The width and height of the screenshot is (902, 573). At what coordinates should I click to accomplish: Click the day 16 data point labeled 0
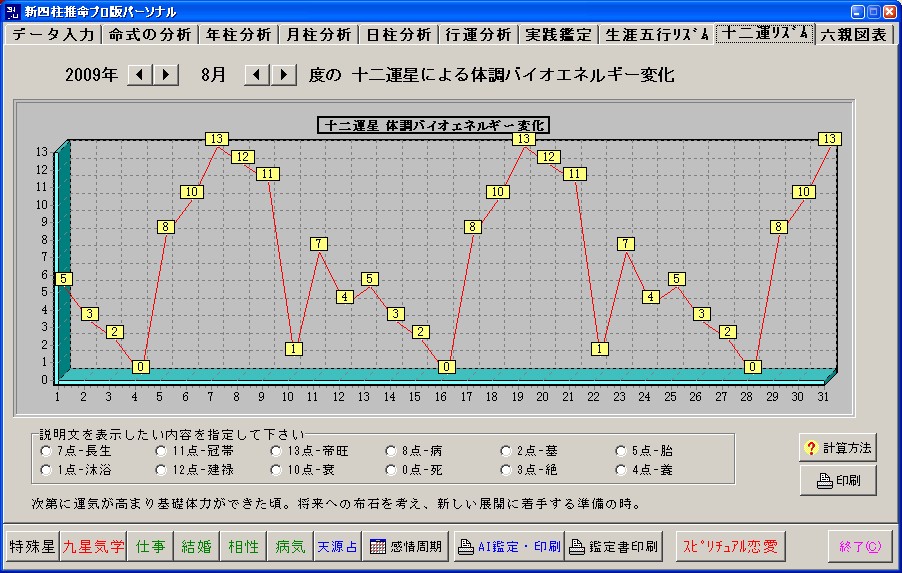(447, 366)
